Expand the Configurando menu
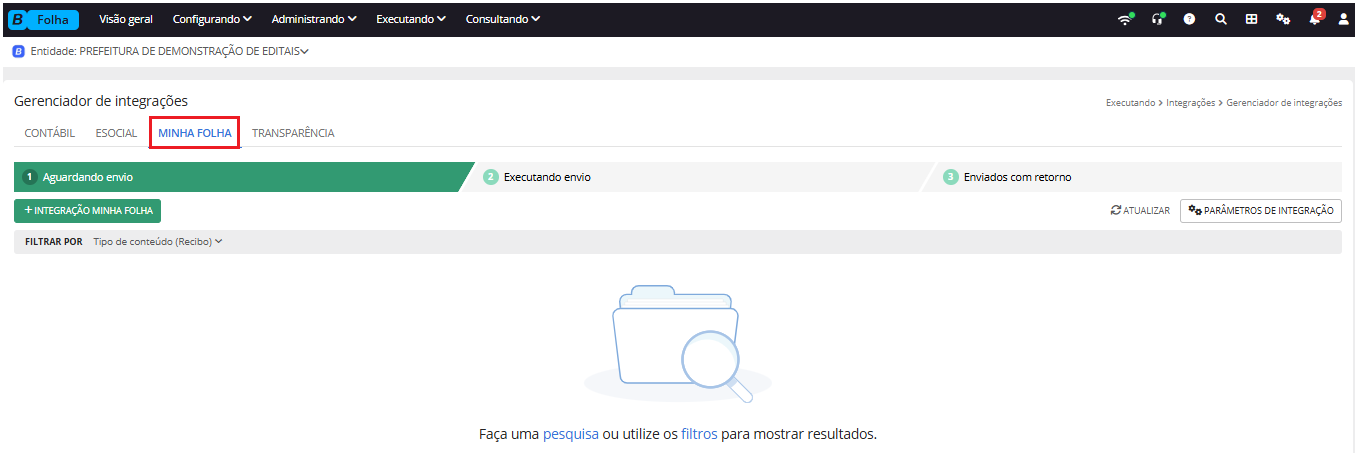The width and height of the screenshot is (1355, 453). click(212, 19)
